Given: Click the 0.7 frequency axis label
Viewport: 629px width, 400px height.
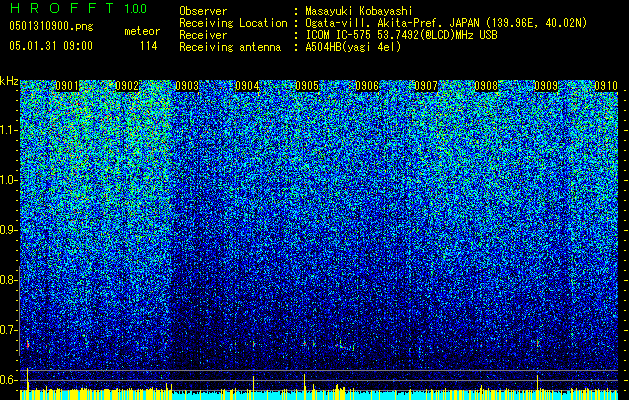Looking at the screenshot, I should tap(8, 330).
